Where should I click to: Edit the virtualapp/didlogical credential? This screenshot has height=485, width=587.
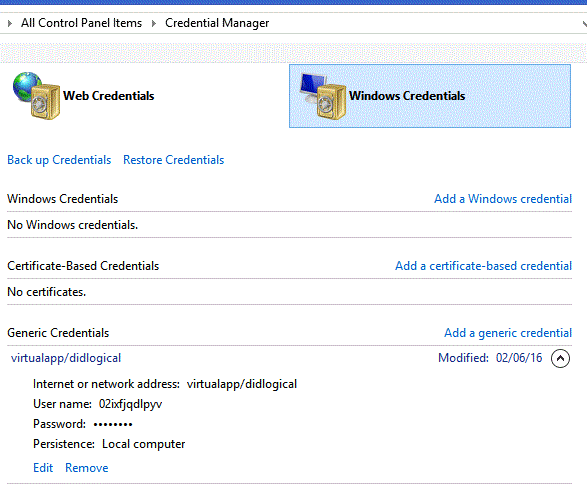(43, 468)
